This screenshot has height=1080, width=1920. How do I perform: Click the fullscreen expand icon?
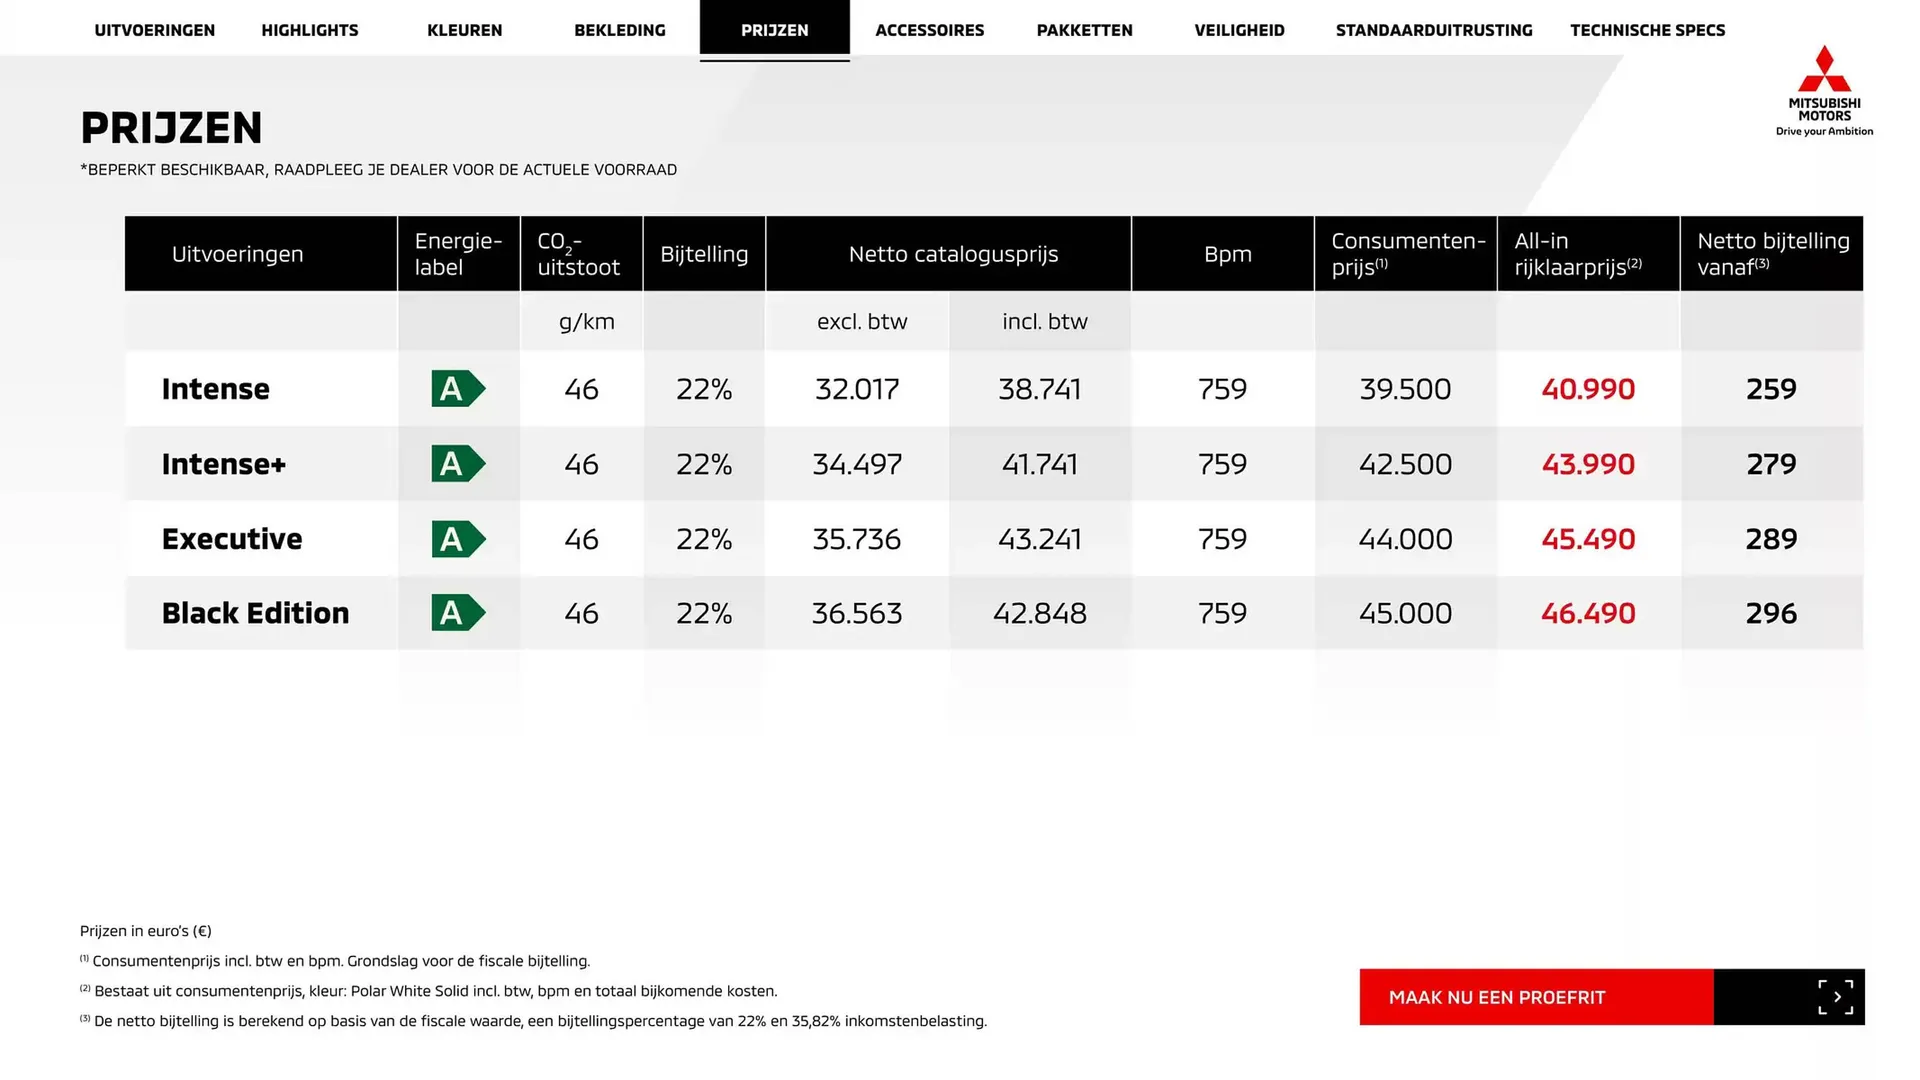coord(1835,997)
